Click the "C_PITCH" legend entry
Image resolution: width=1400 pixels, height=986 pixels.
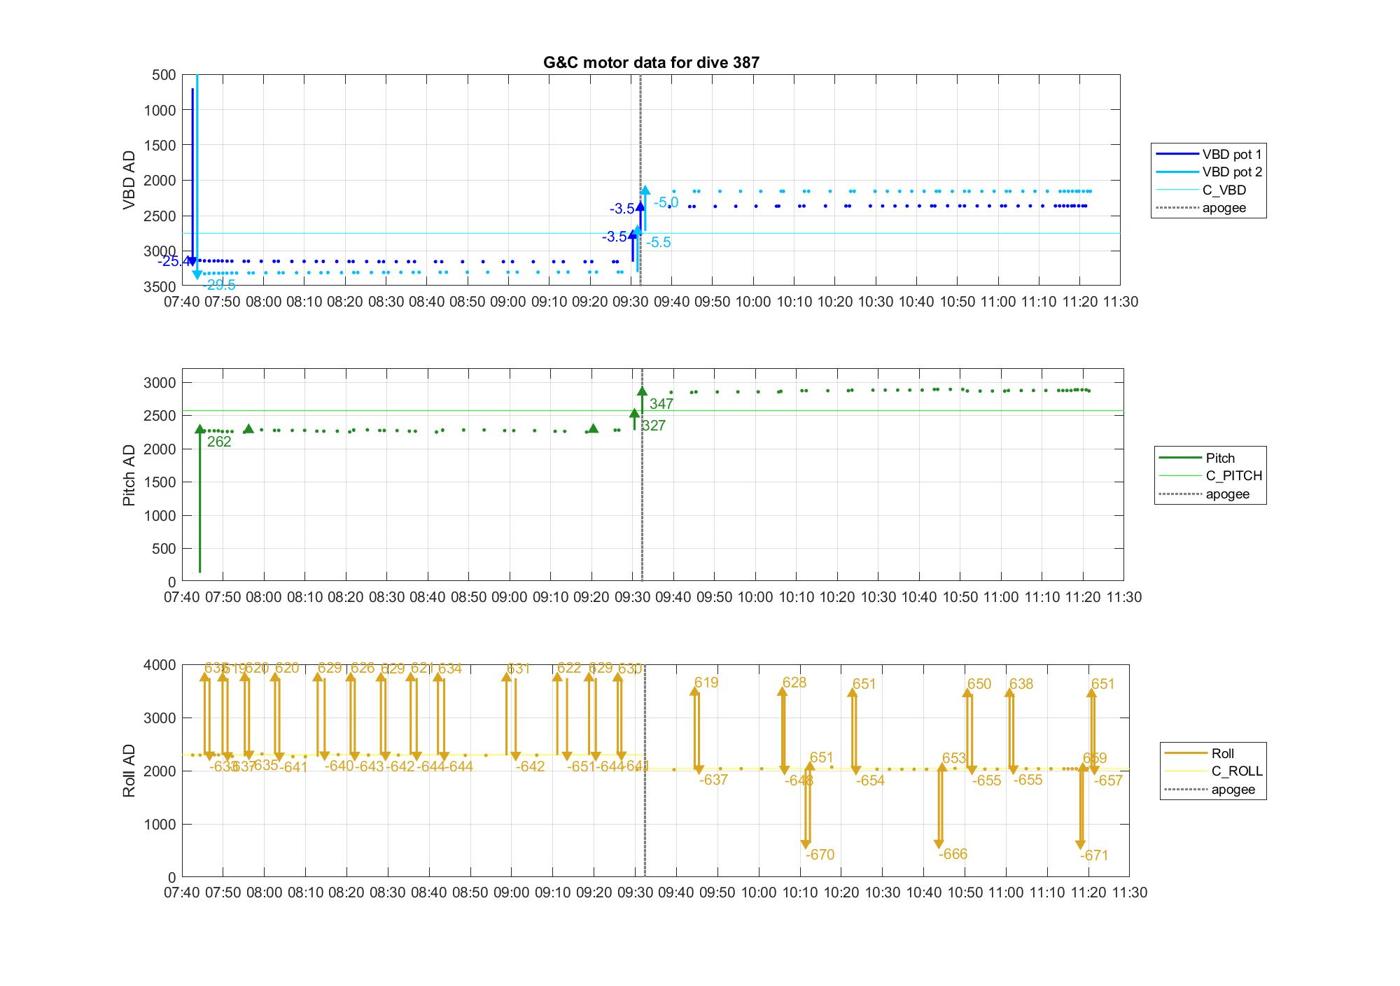click(1210, 476)
